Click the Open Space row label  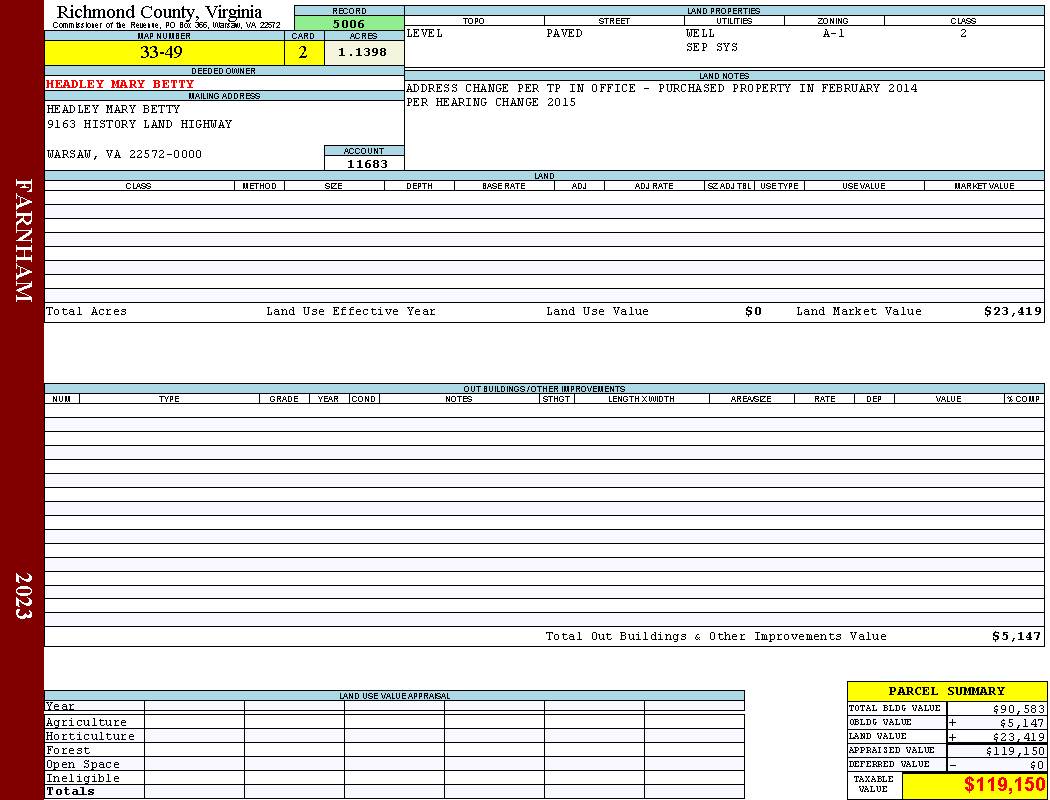82,765
